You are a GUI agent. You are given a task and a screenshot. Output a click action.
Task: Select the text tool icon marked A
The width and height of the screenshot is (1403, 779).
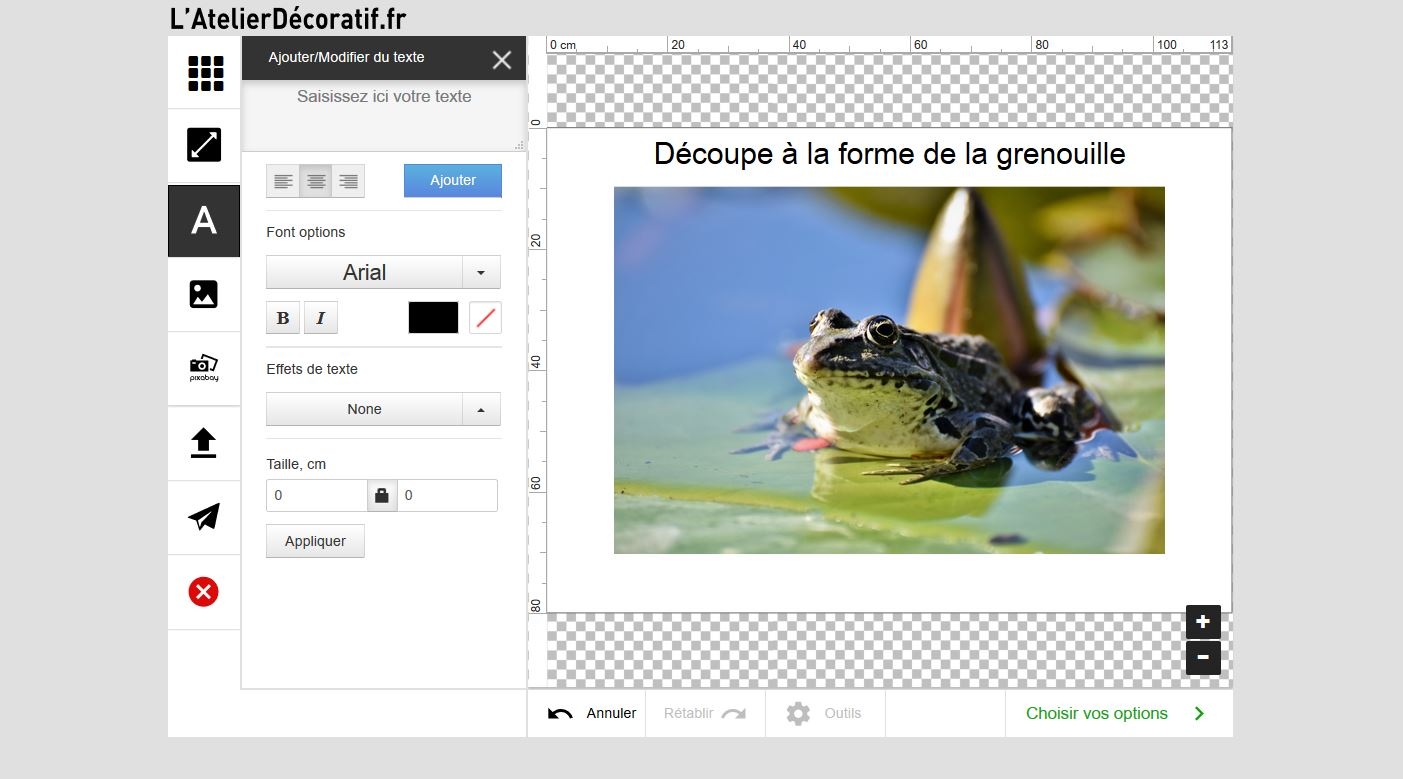point(204,221)
